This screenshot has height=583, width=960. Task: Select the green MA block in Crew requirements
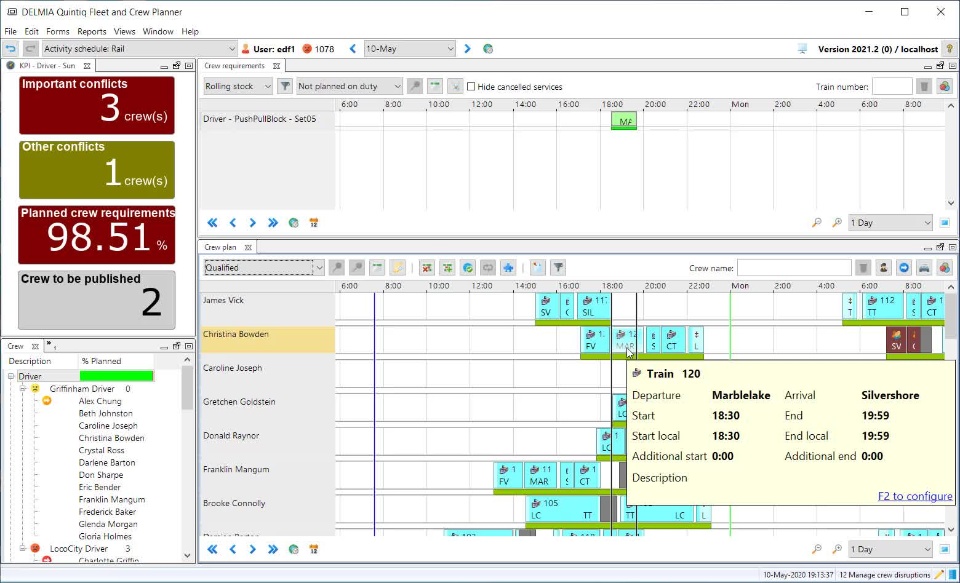pos(624,121)
